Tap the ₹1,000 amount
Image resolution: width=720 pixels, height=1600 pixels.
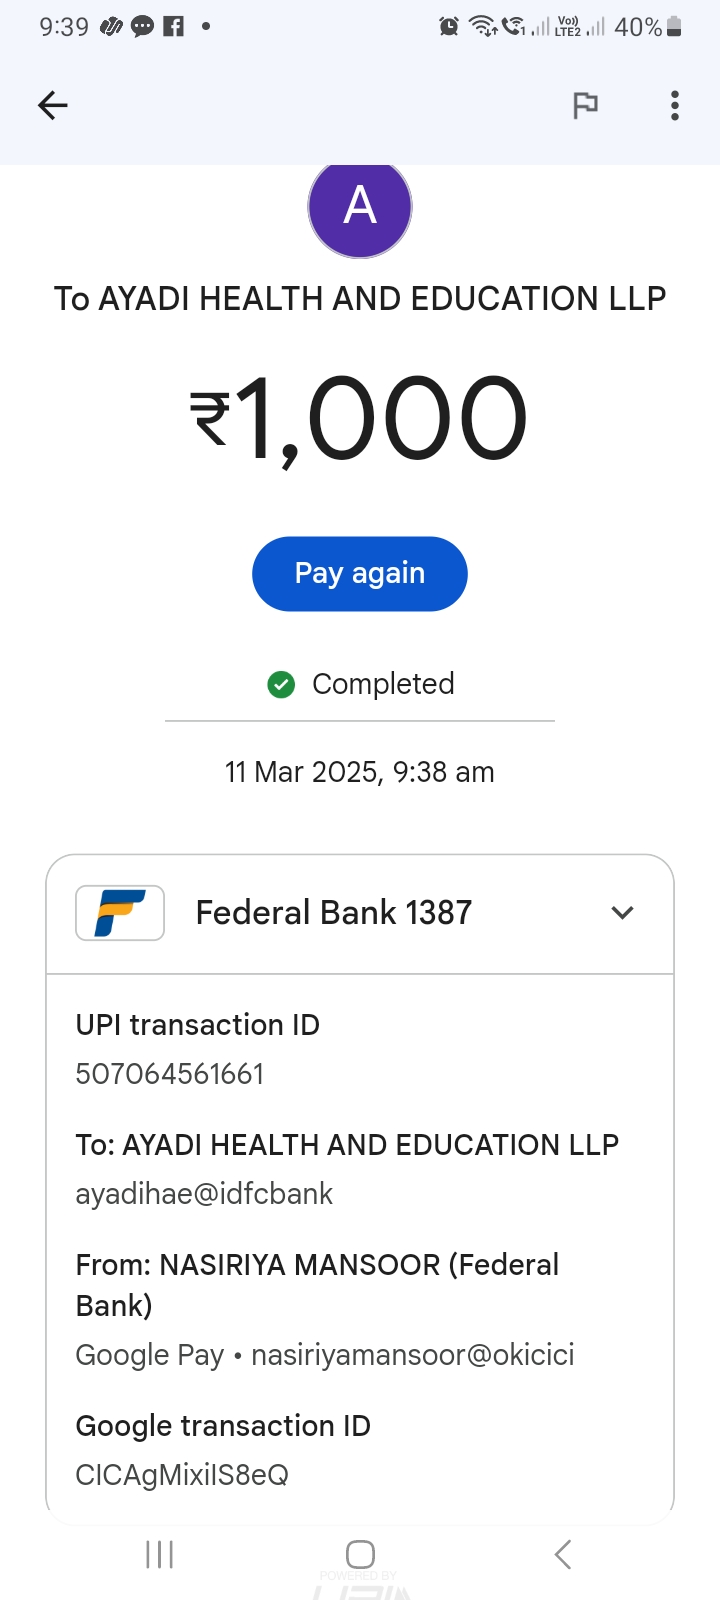(360, 418)
